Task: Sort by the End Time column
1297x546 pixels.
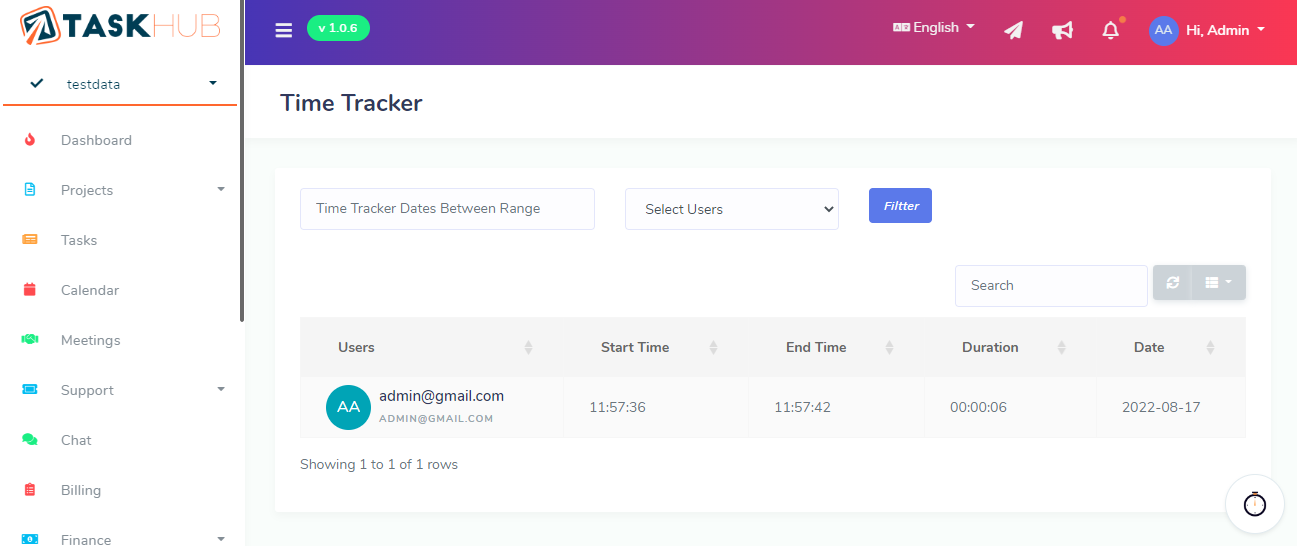Action: (835, 347)
